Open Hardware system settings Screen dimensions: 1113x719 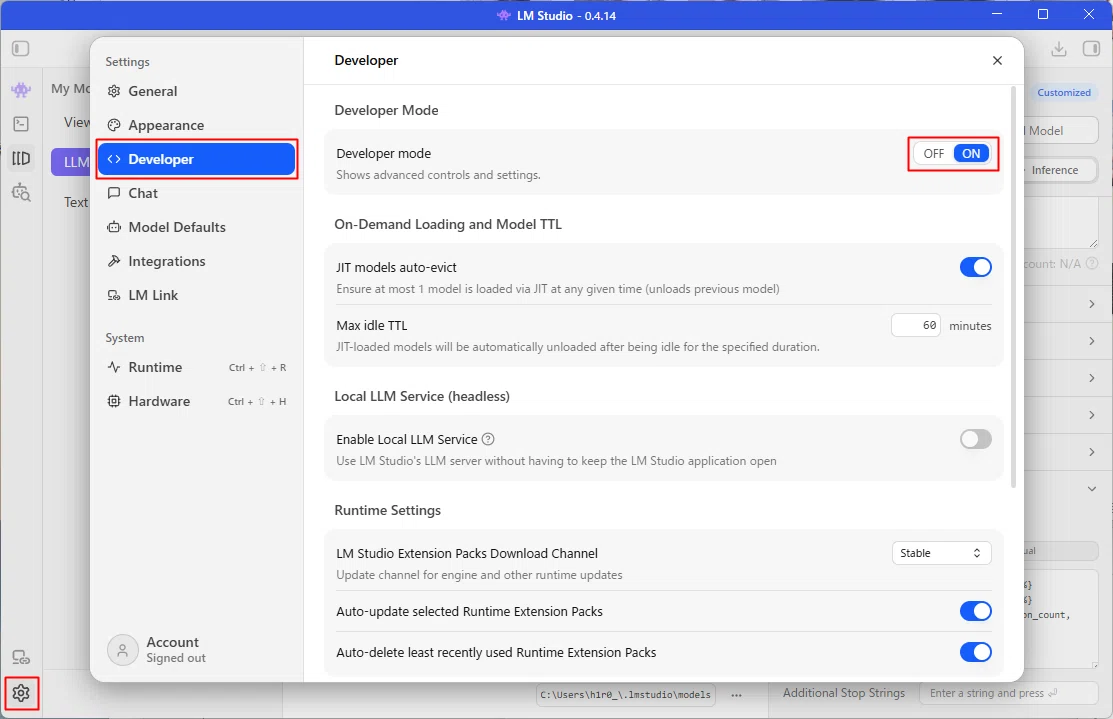[x=197, y=401]
